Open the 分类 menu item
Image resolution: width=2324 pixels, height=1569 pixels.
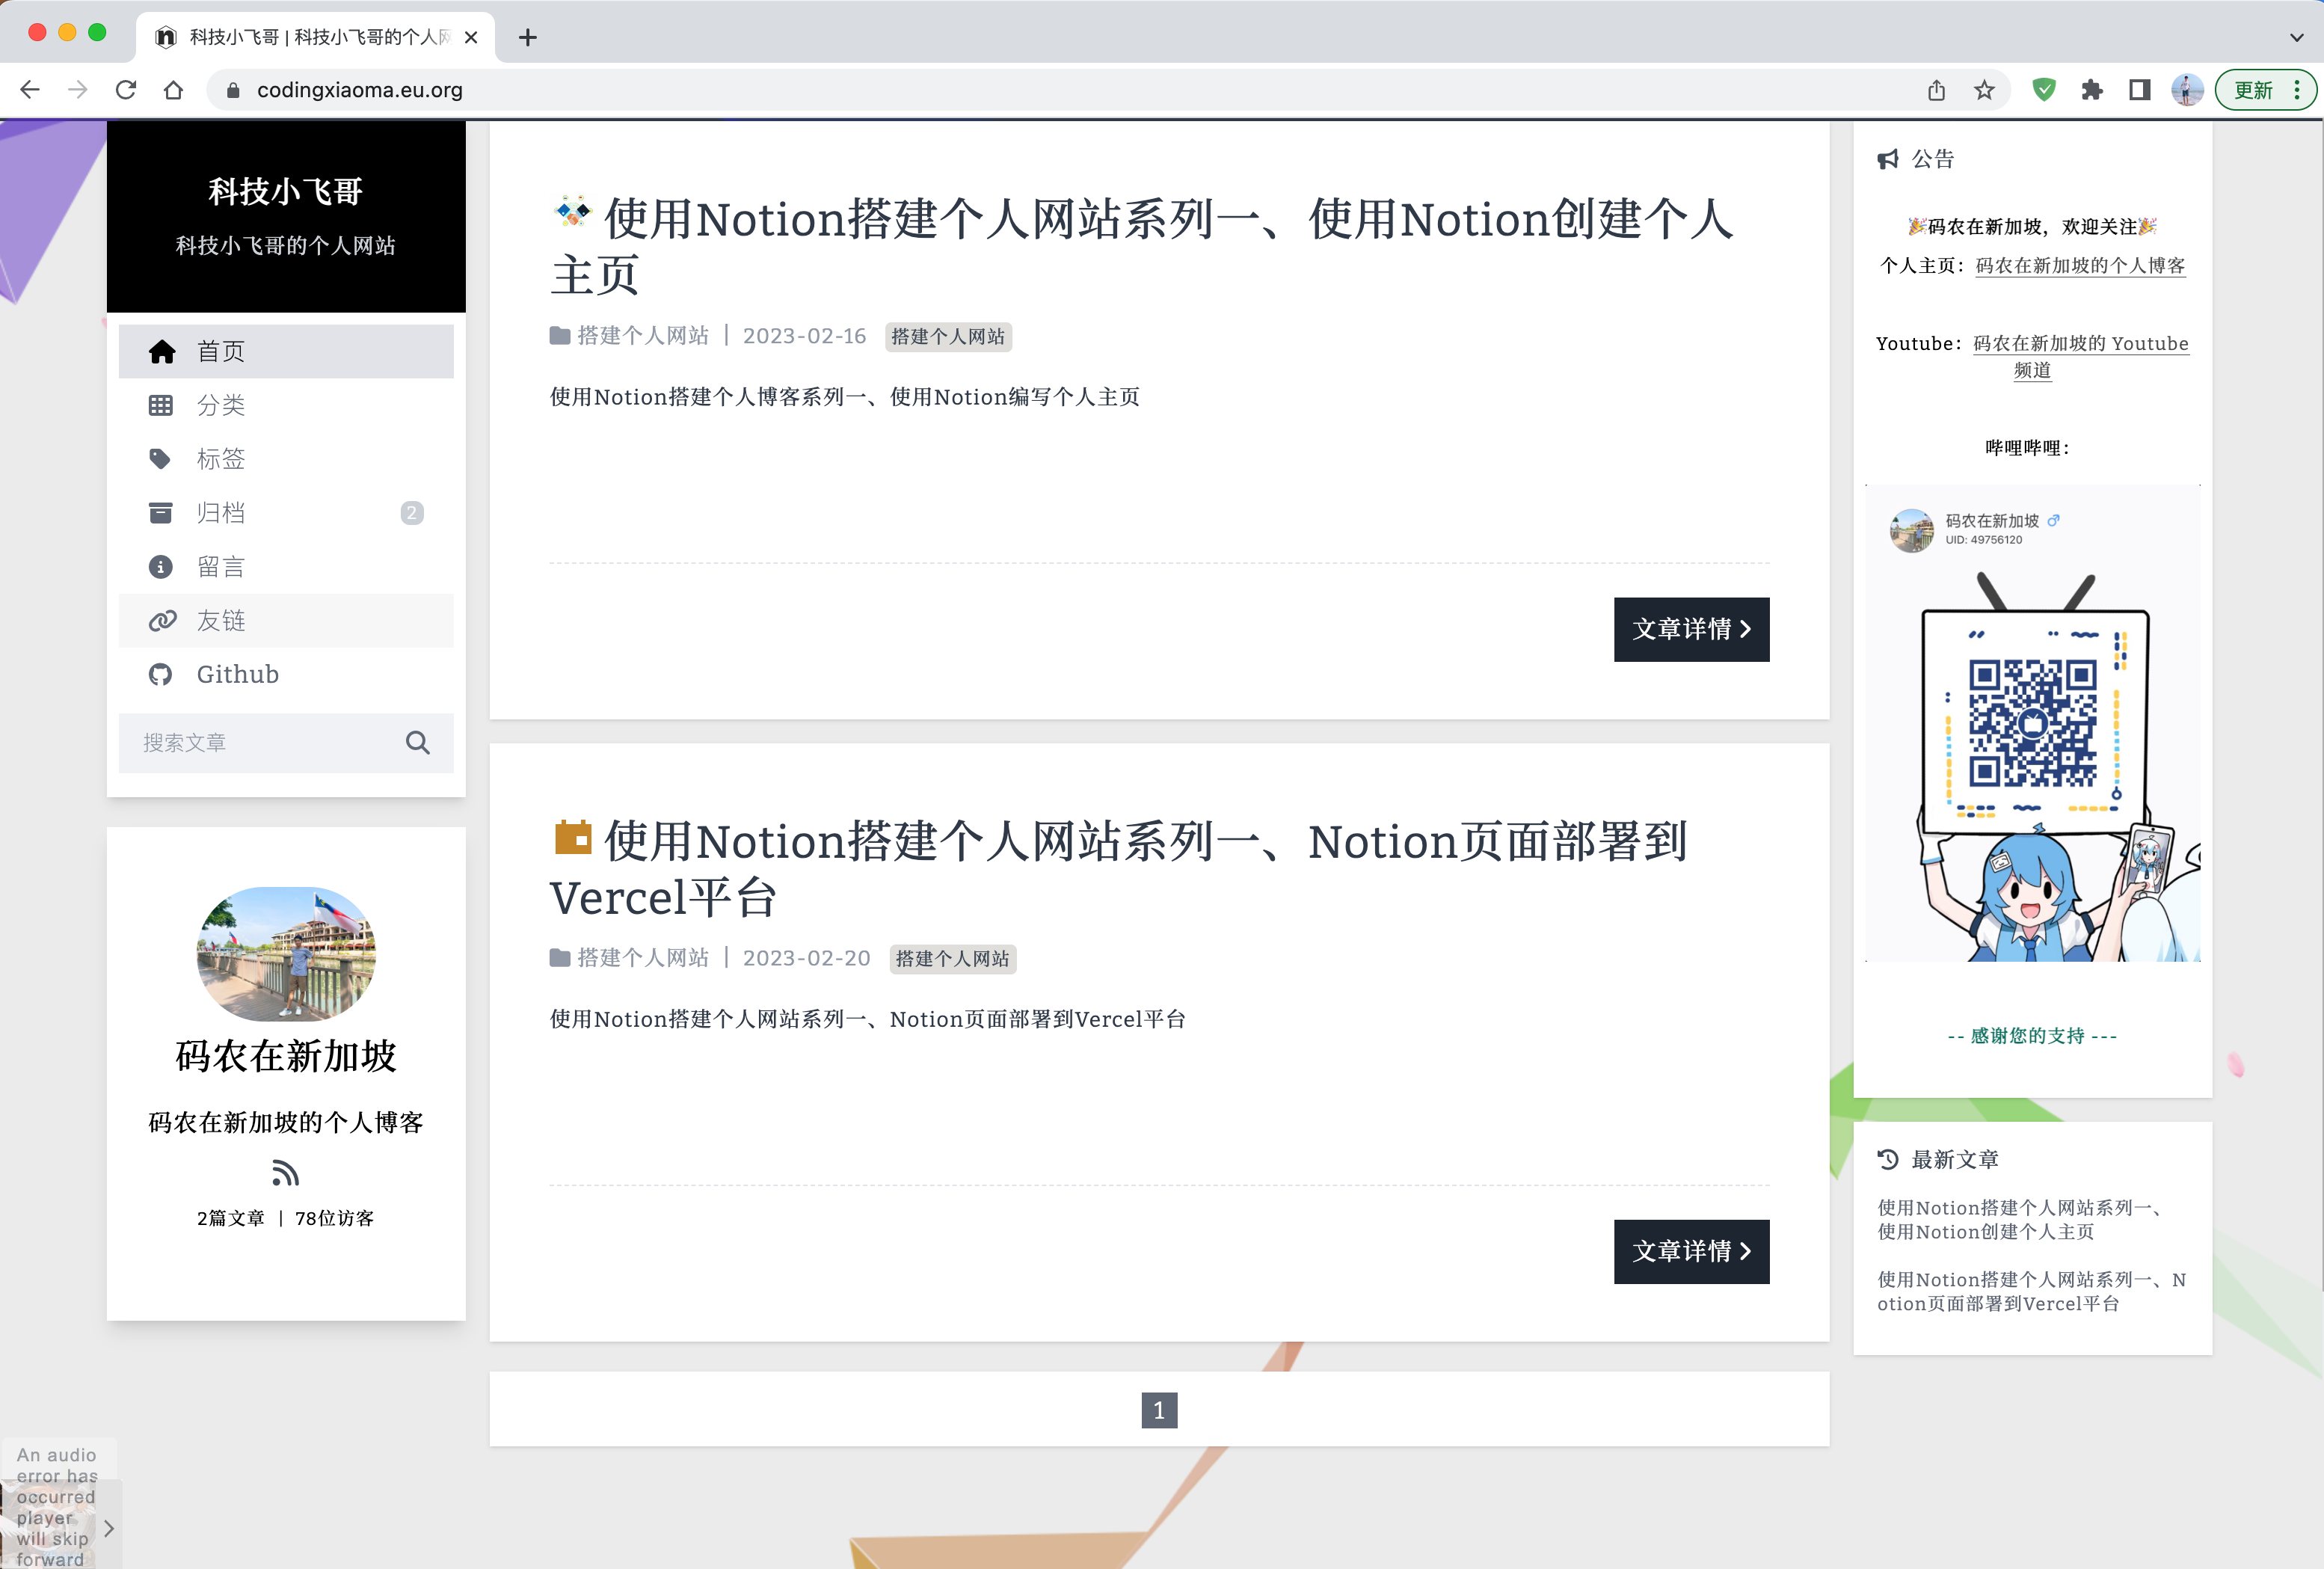(x=221, y=405)
